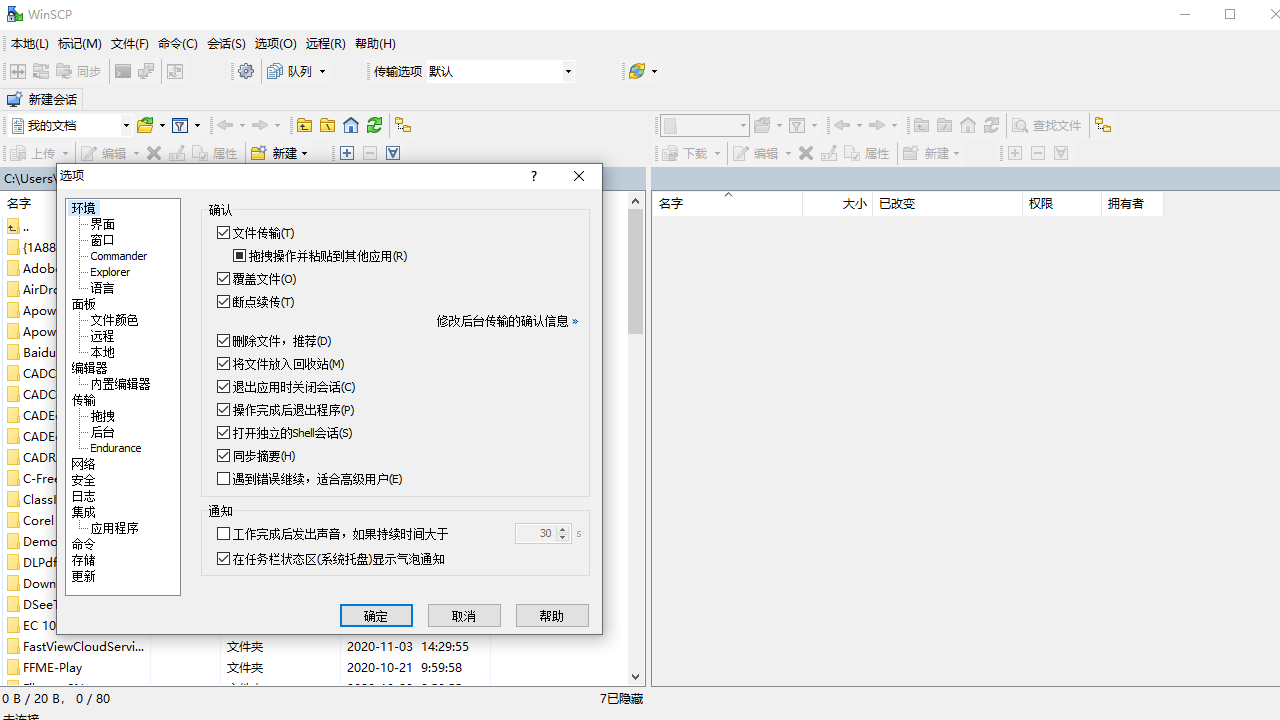
Task: Open the 选项(O) menu
Action: [x=275, y=43]
